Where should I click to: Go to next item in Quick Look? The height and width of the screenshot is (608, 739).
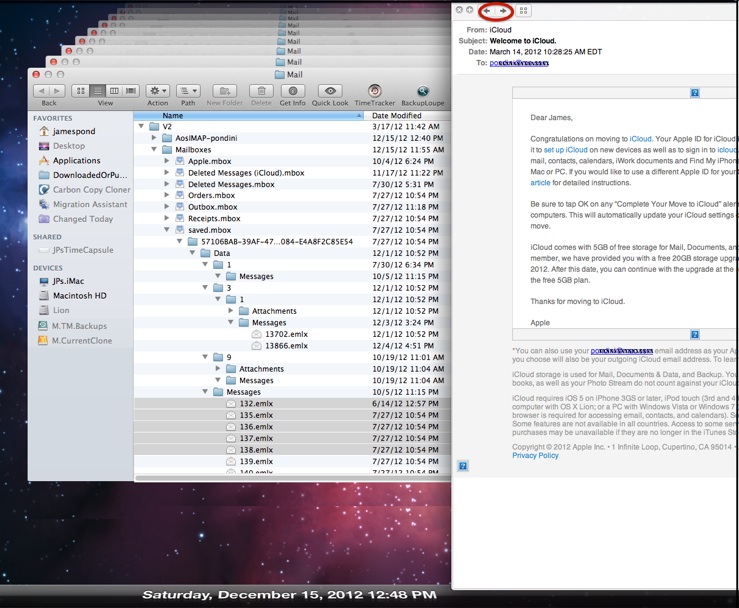coord(503,11)
